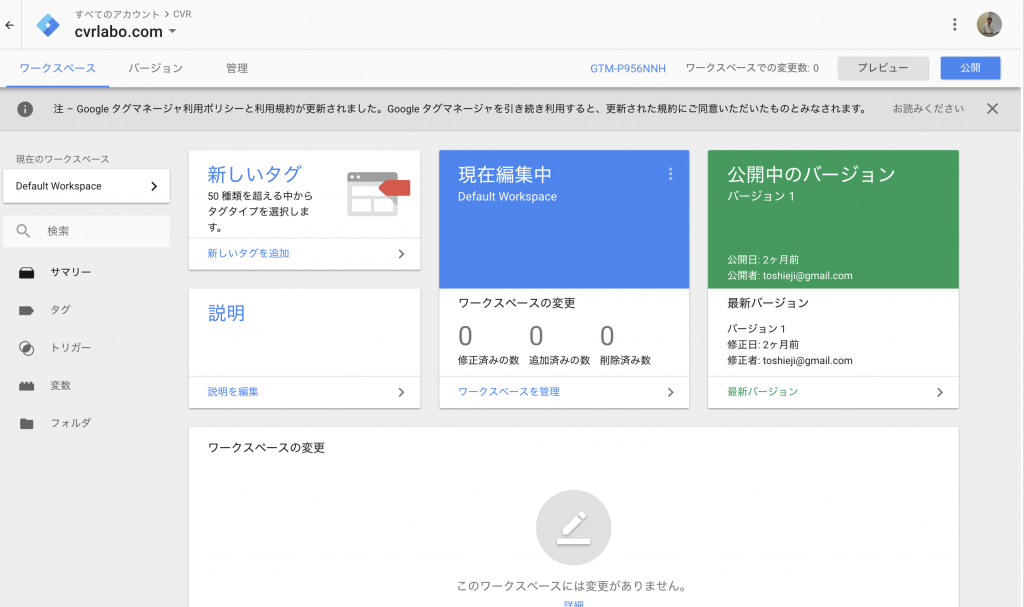Click the info icon in the notice bar
The height and width of the screenshot is (607, 1024).
coord(25,109)
